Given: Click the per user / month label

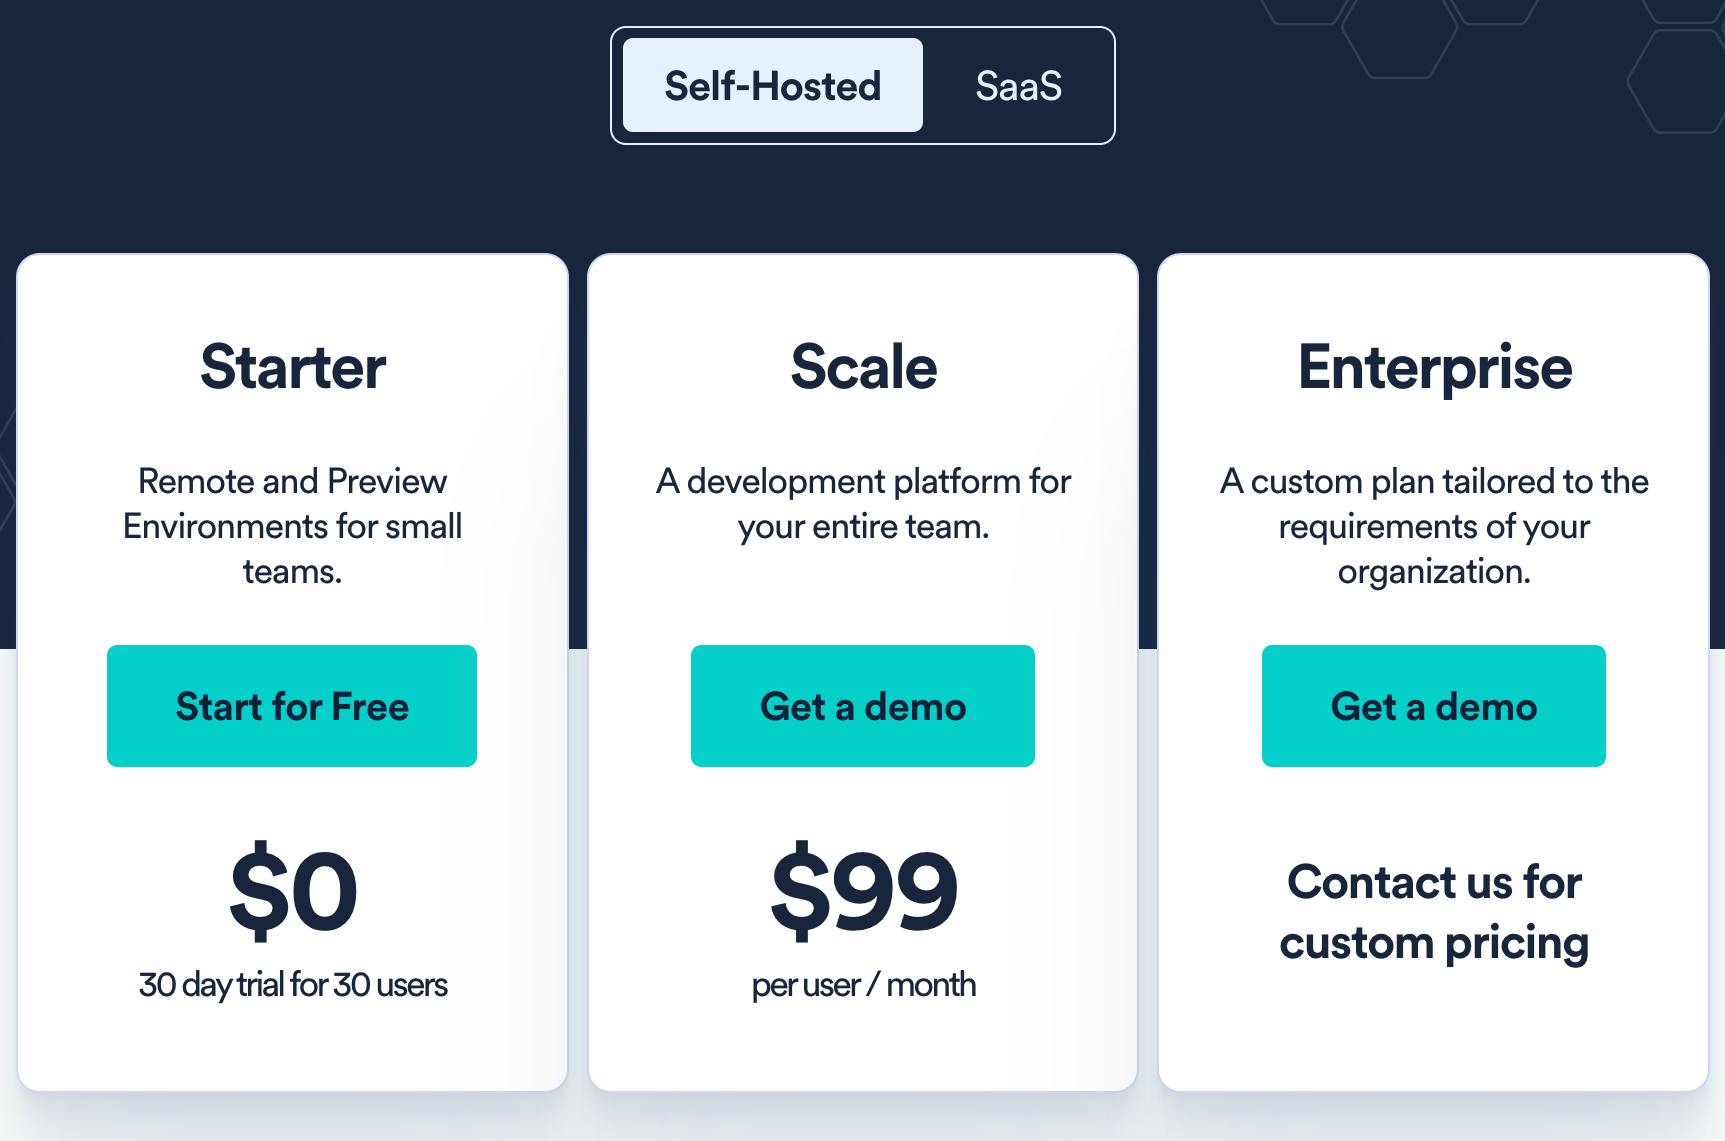Looking at the screenshot, I should [863, 985].
